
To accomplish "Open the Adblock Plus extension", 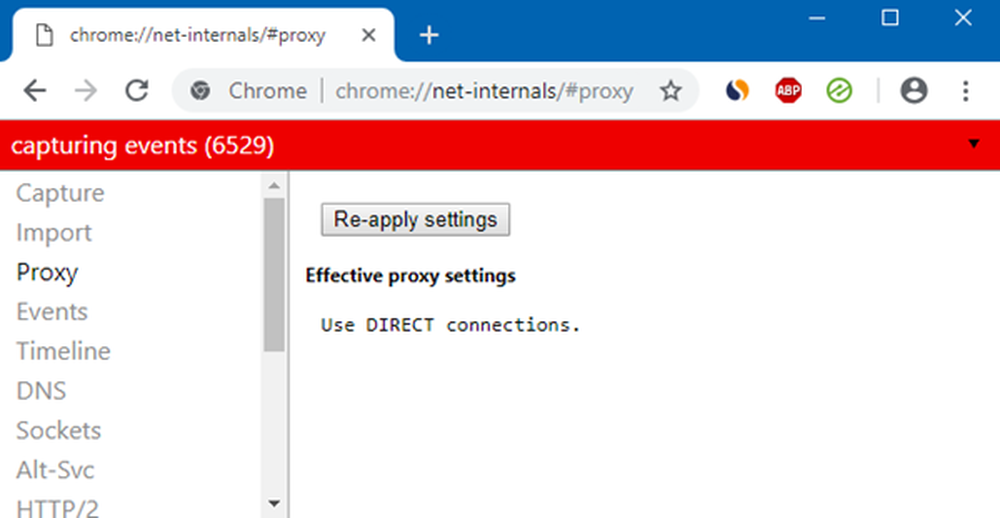I will click(788, 91).
